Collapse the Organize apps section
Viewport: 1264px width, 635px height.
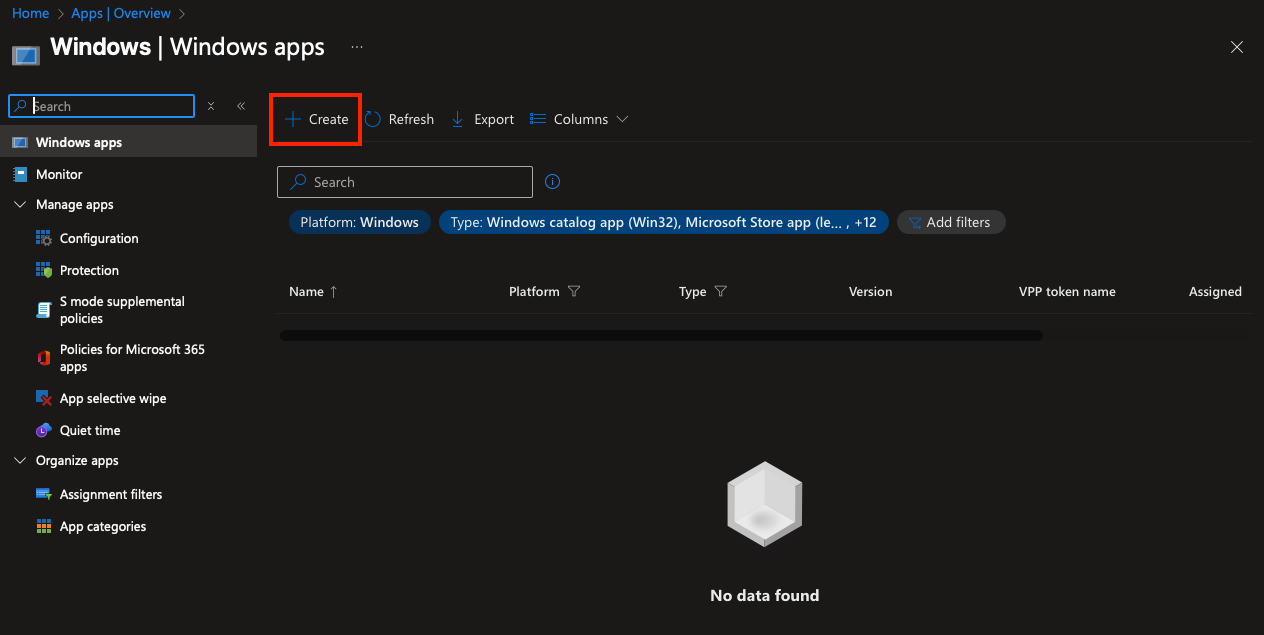click(x=20, y=460)
